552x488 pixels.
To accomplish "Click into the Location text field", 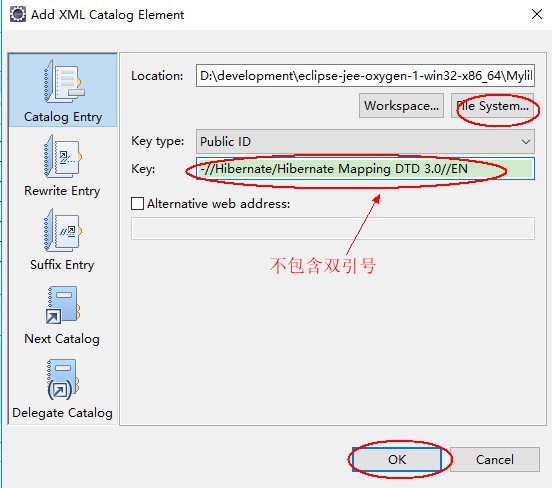I will click(x=365, y=75).
